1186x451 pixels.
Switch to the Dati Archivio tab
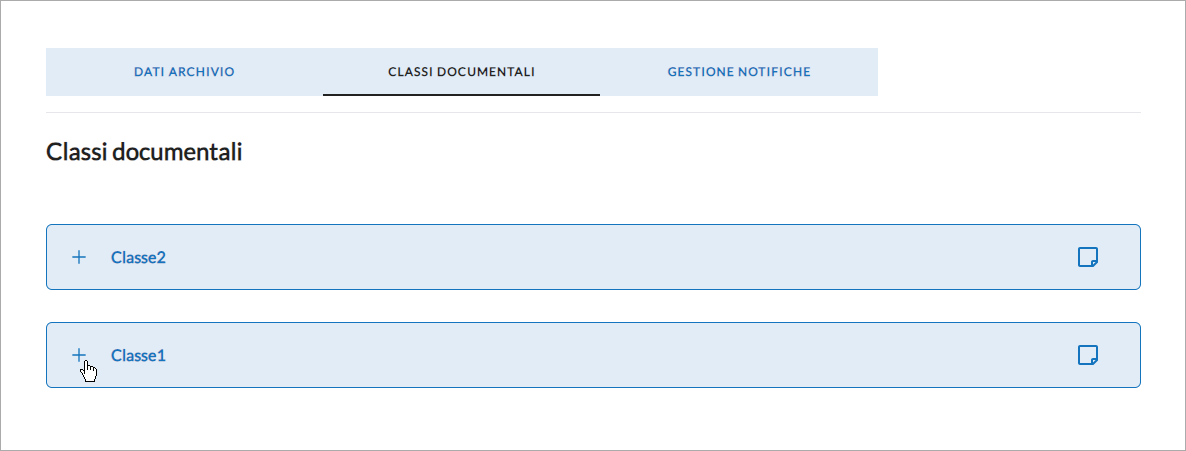[184, 72]
